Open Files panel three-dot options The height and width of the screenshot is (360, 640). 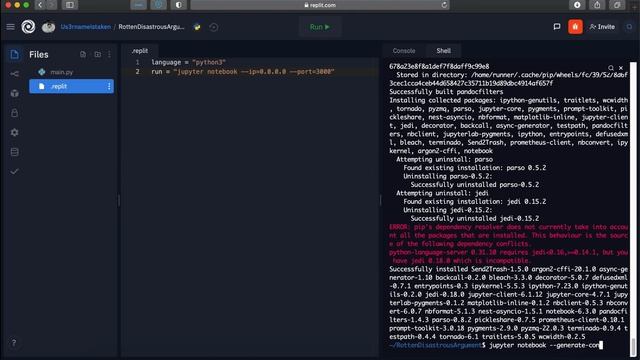click(109, 54)
